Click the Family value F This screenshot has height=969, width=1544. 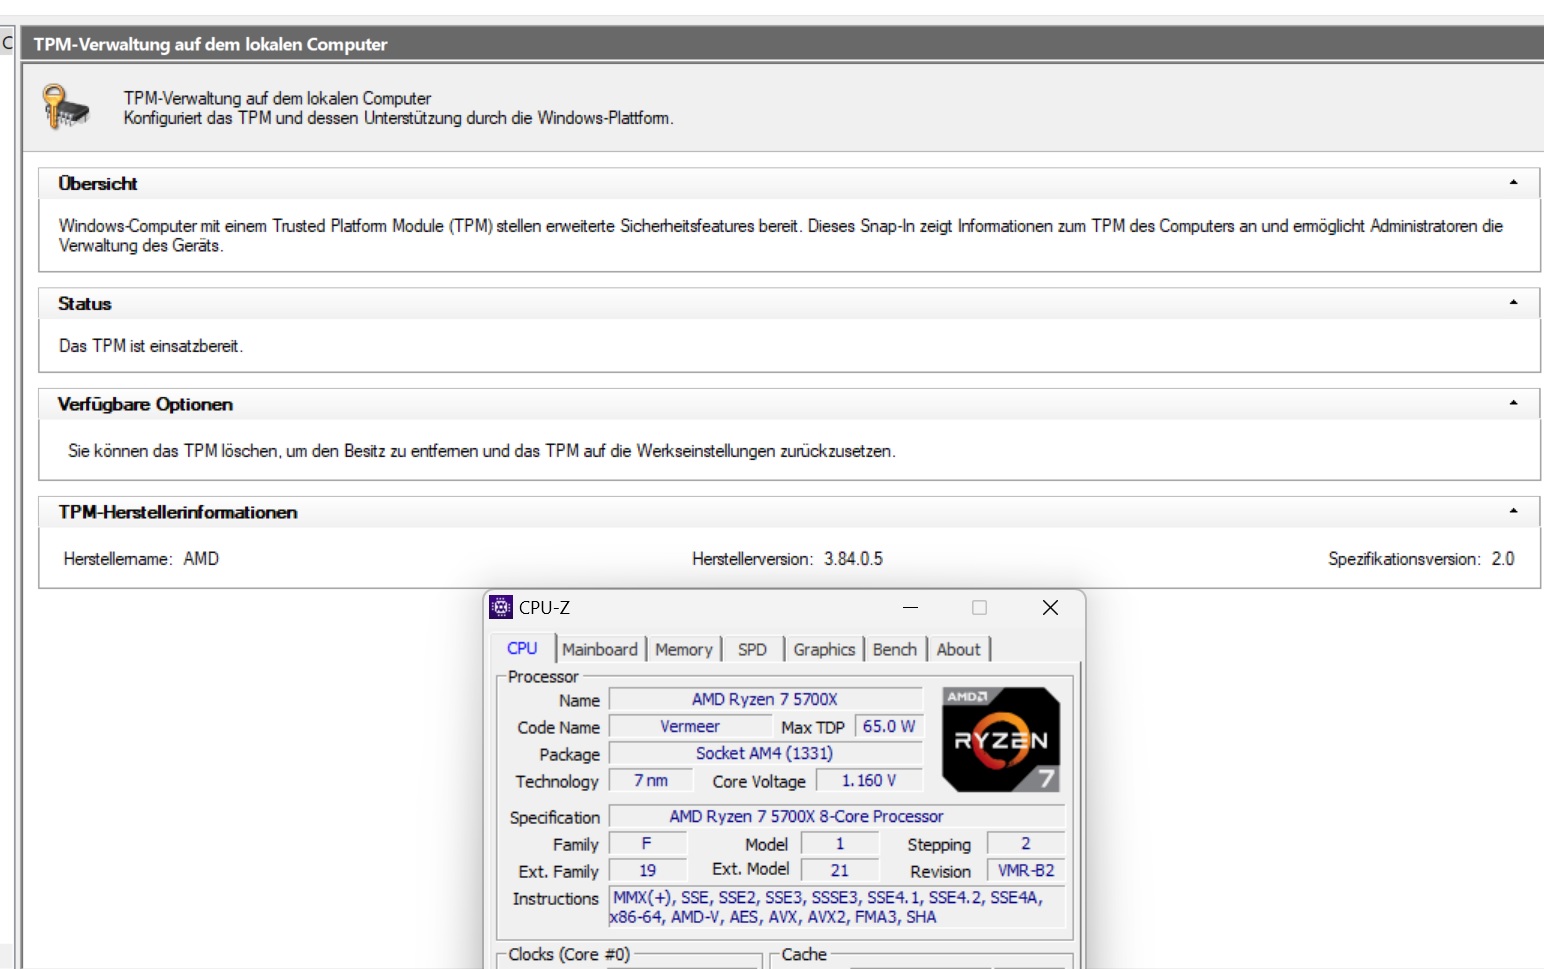tap(647, 843)
